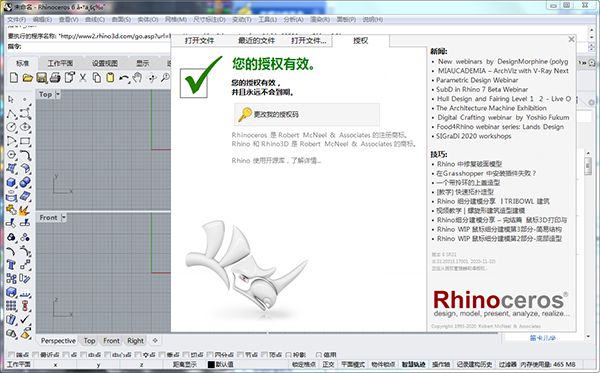Image resolution: width=600 pixels, height=373 pixels.
Task: Open the 文件(F) menu
Action: pos(16,20)
